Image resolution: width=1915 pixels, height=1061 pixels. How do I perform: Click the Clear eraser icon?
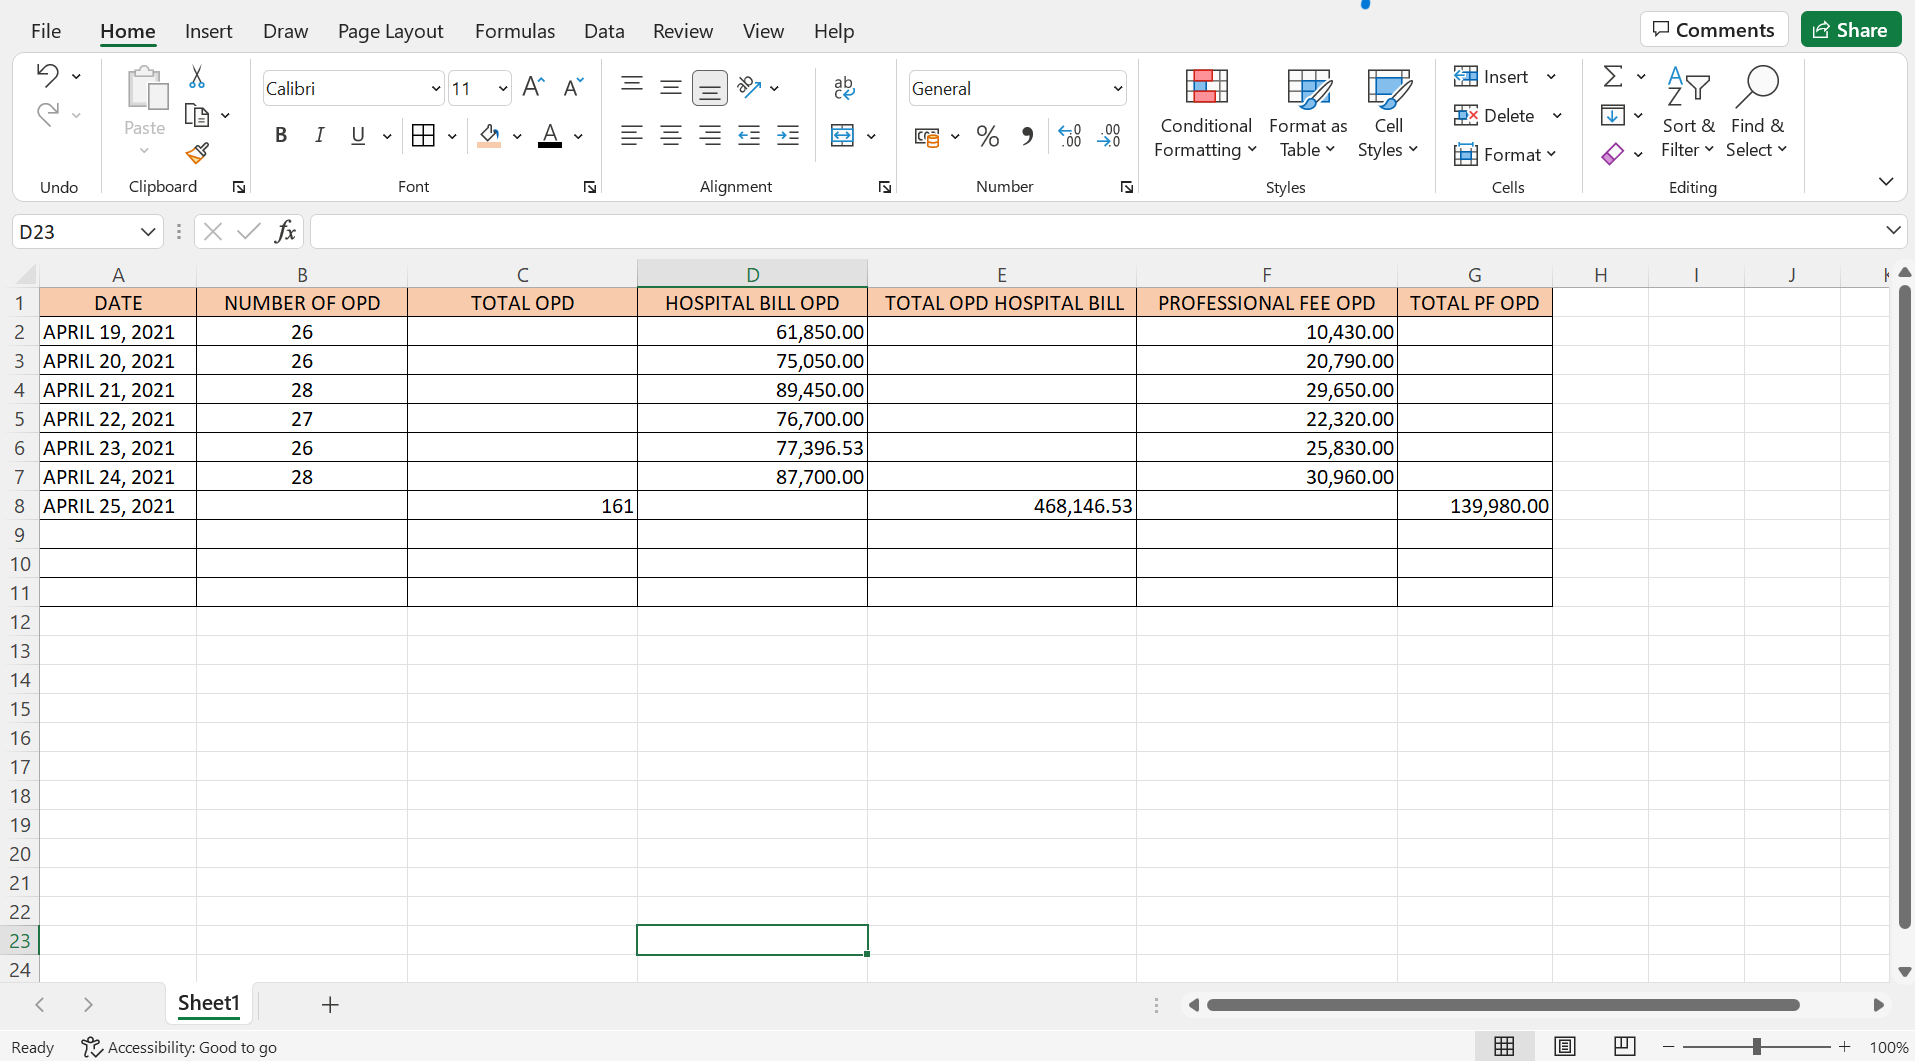click(x=1612, y=154)
